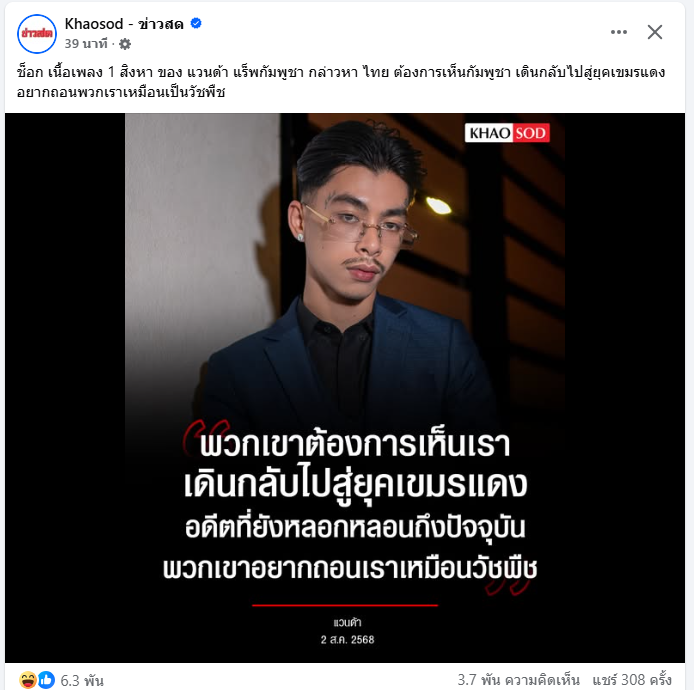Click the white quote headline พวกเขาต้องการเห็นเรา

click(x=355, y=445)
